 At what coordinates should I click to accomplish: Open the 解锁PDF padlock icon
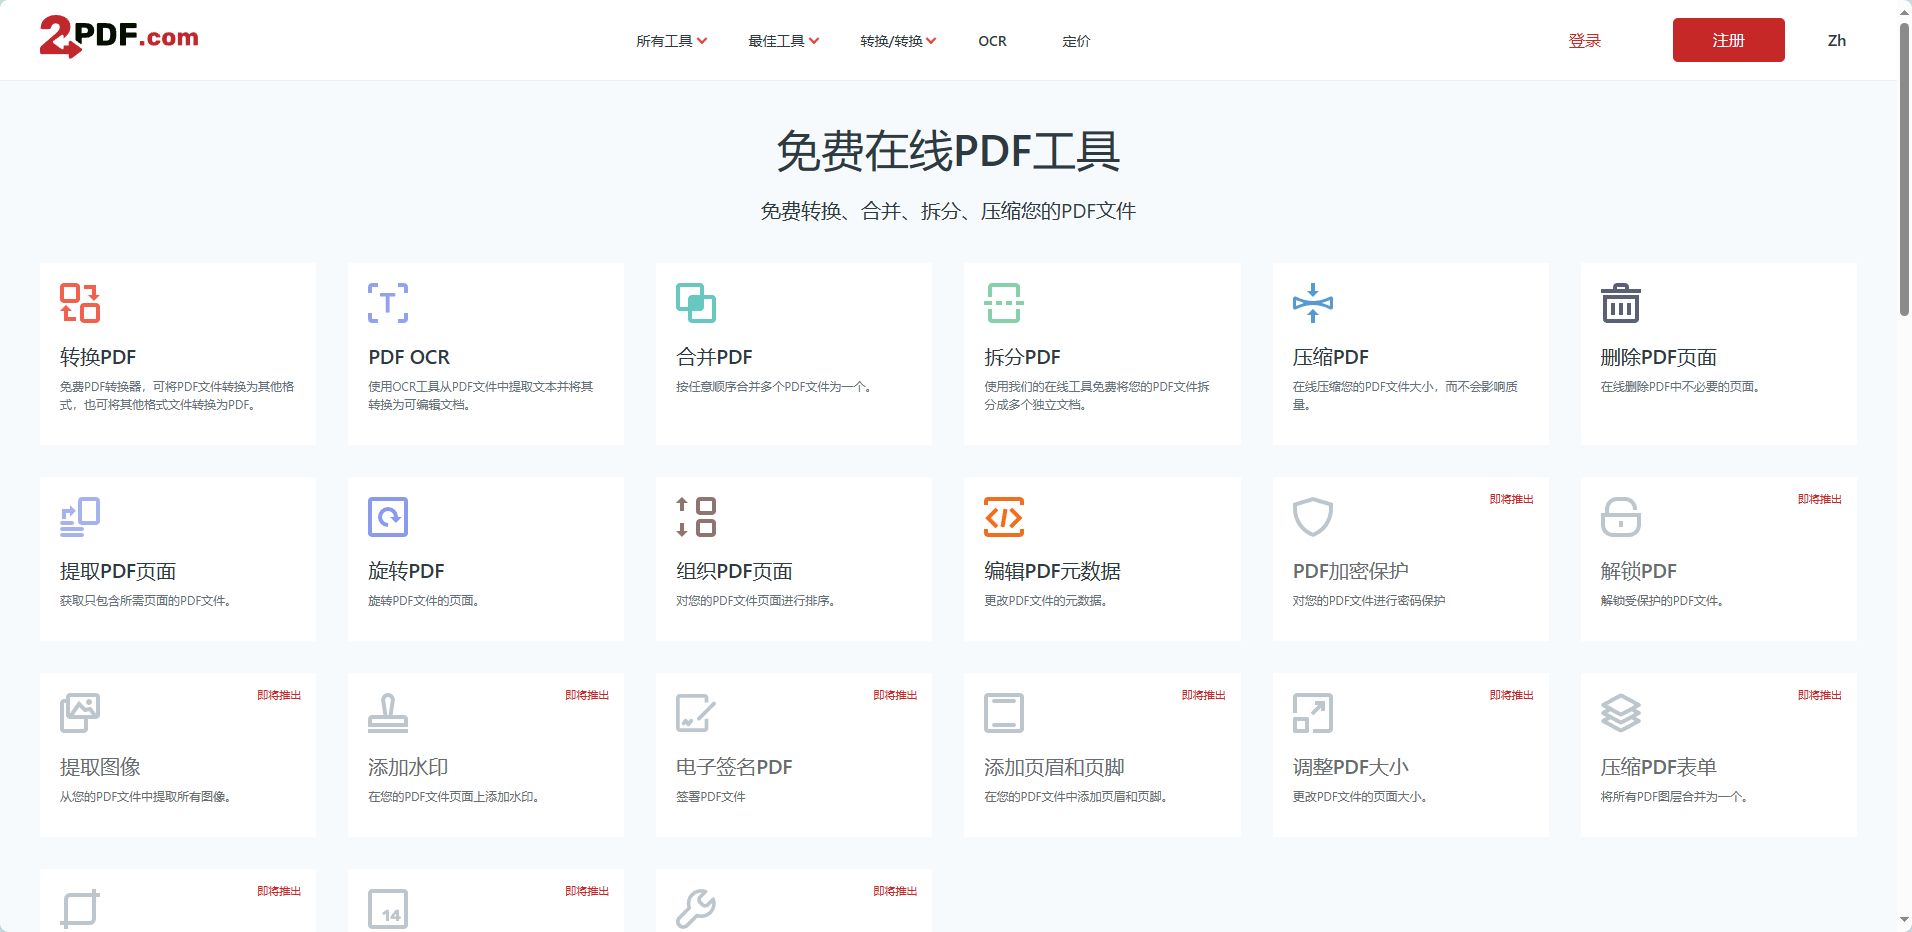click(x=1620, y=516)
